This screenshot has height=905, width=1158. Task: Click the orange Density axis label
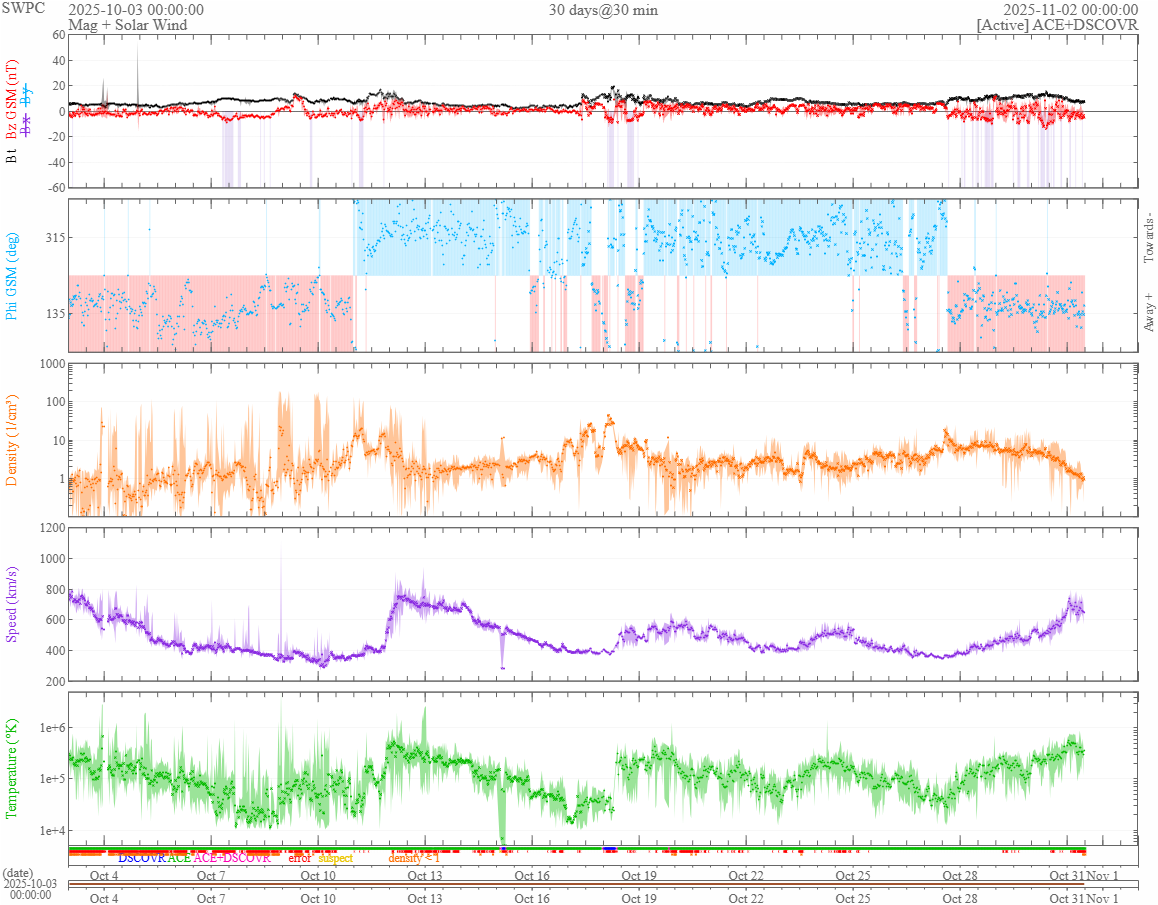coord(14,440)
